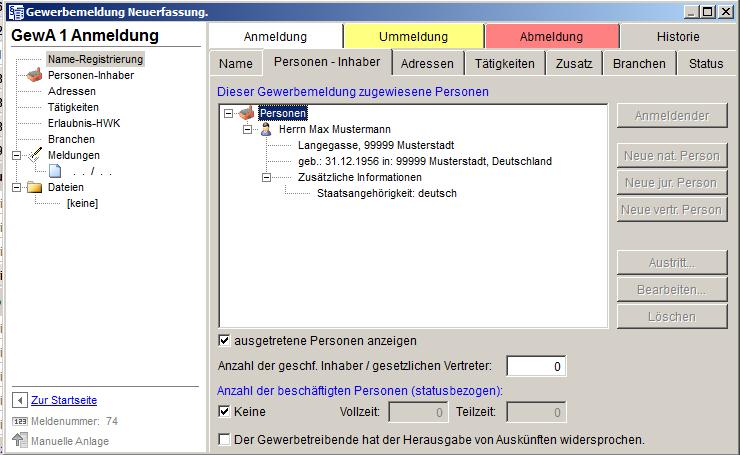Screen dimensions: 740x455
Task: Click the Manuelle Anlage upload icon
Action: 20,440
